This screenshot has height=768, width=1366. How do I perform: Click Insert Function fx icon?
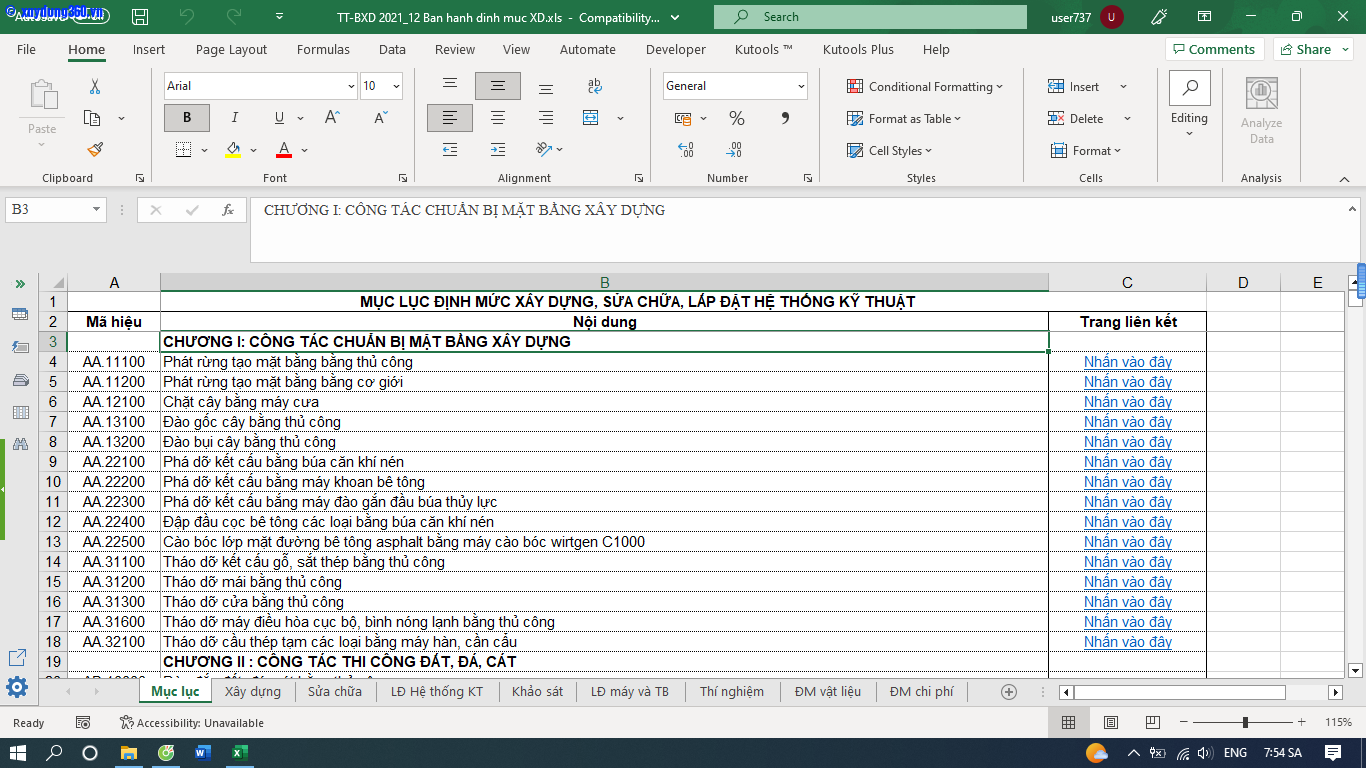click(228, 210)
